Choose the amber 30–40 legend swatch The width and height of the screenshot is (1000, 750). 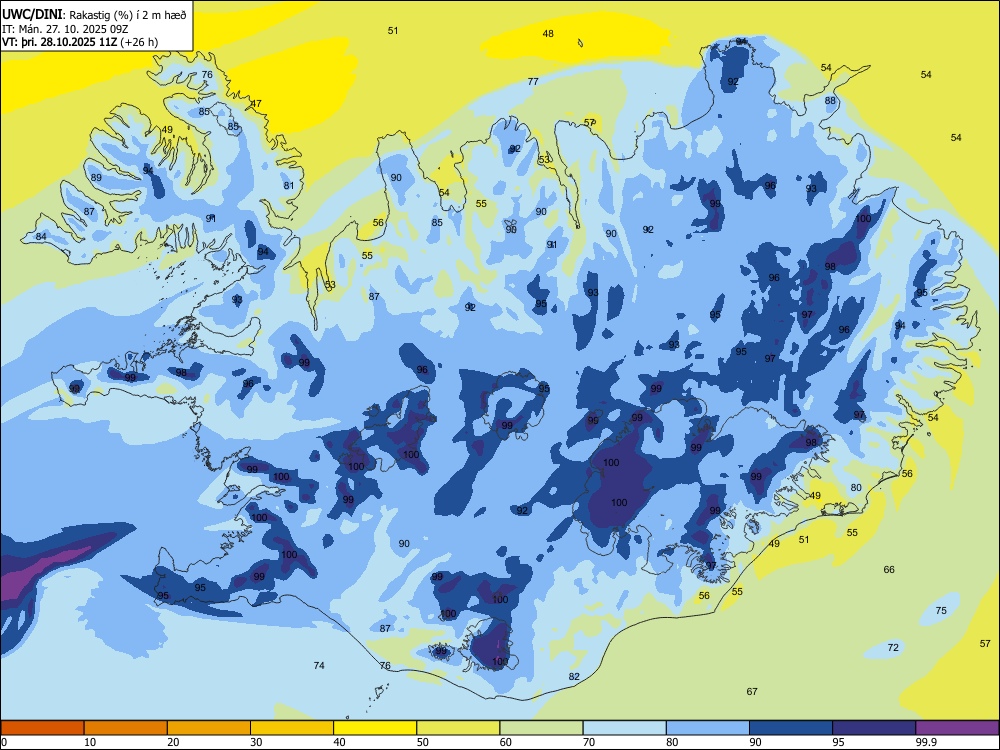[x=292, y=728]
